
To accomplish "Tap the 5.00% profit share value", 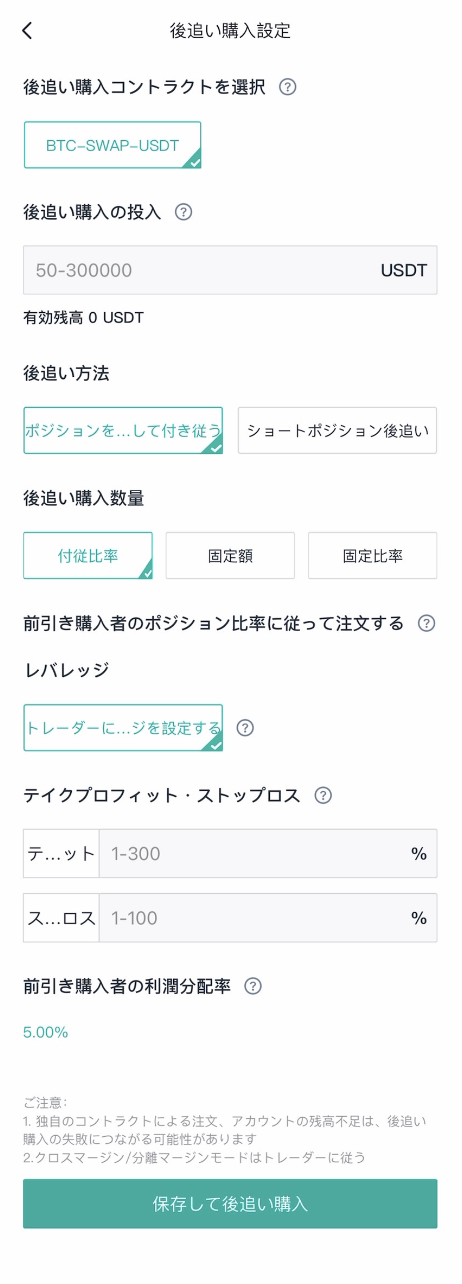I will (x=46, y=1033).
